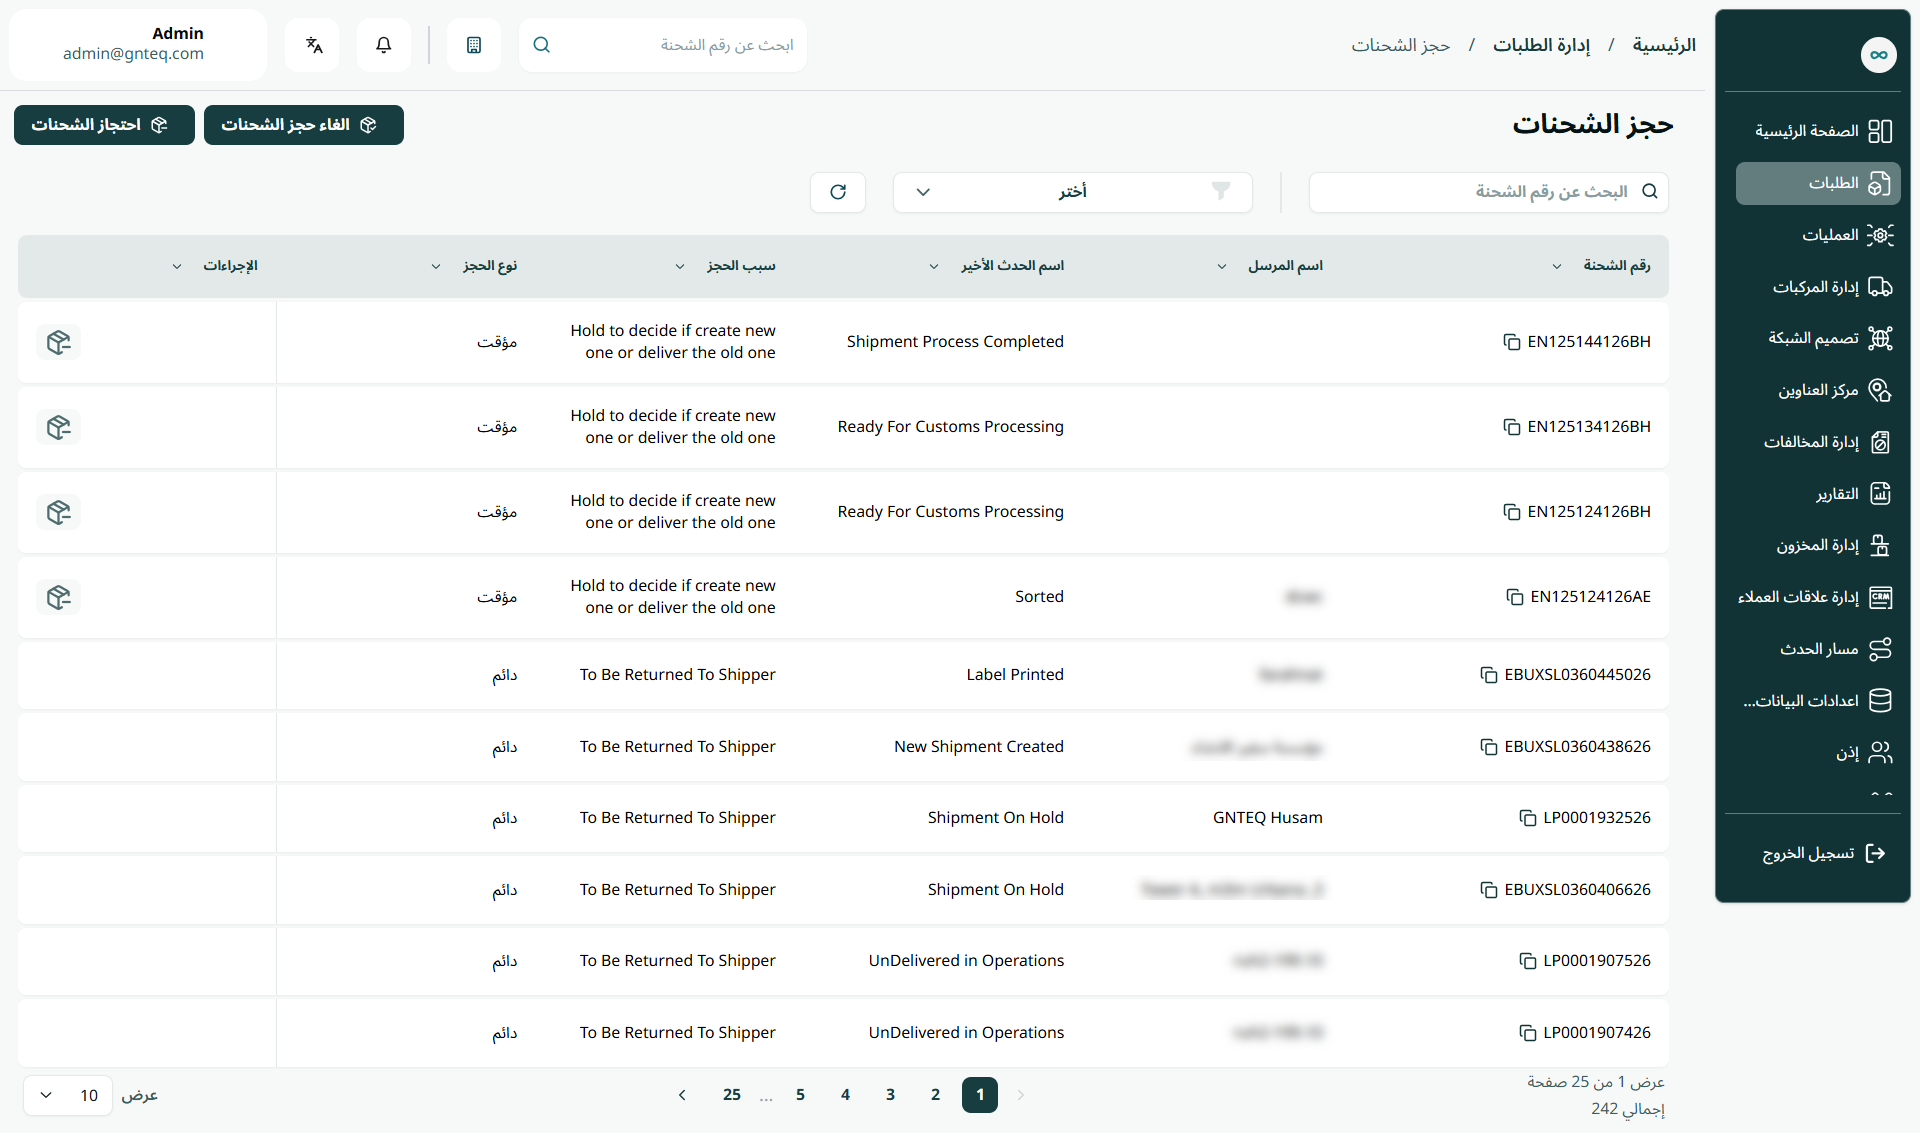Open مسار الحدث in sidebar
The width and height of the screenshot is (1920, 1133).
pyautogui.click(x=1818, y=649)
